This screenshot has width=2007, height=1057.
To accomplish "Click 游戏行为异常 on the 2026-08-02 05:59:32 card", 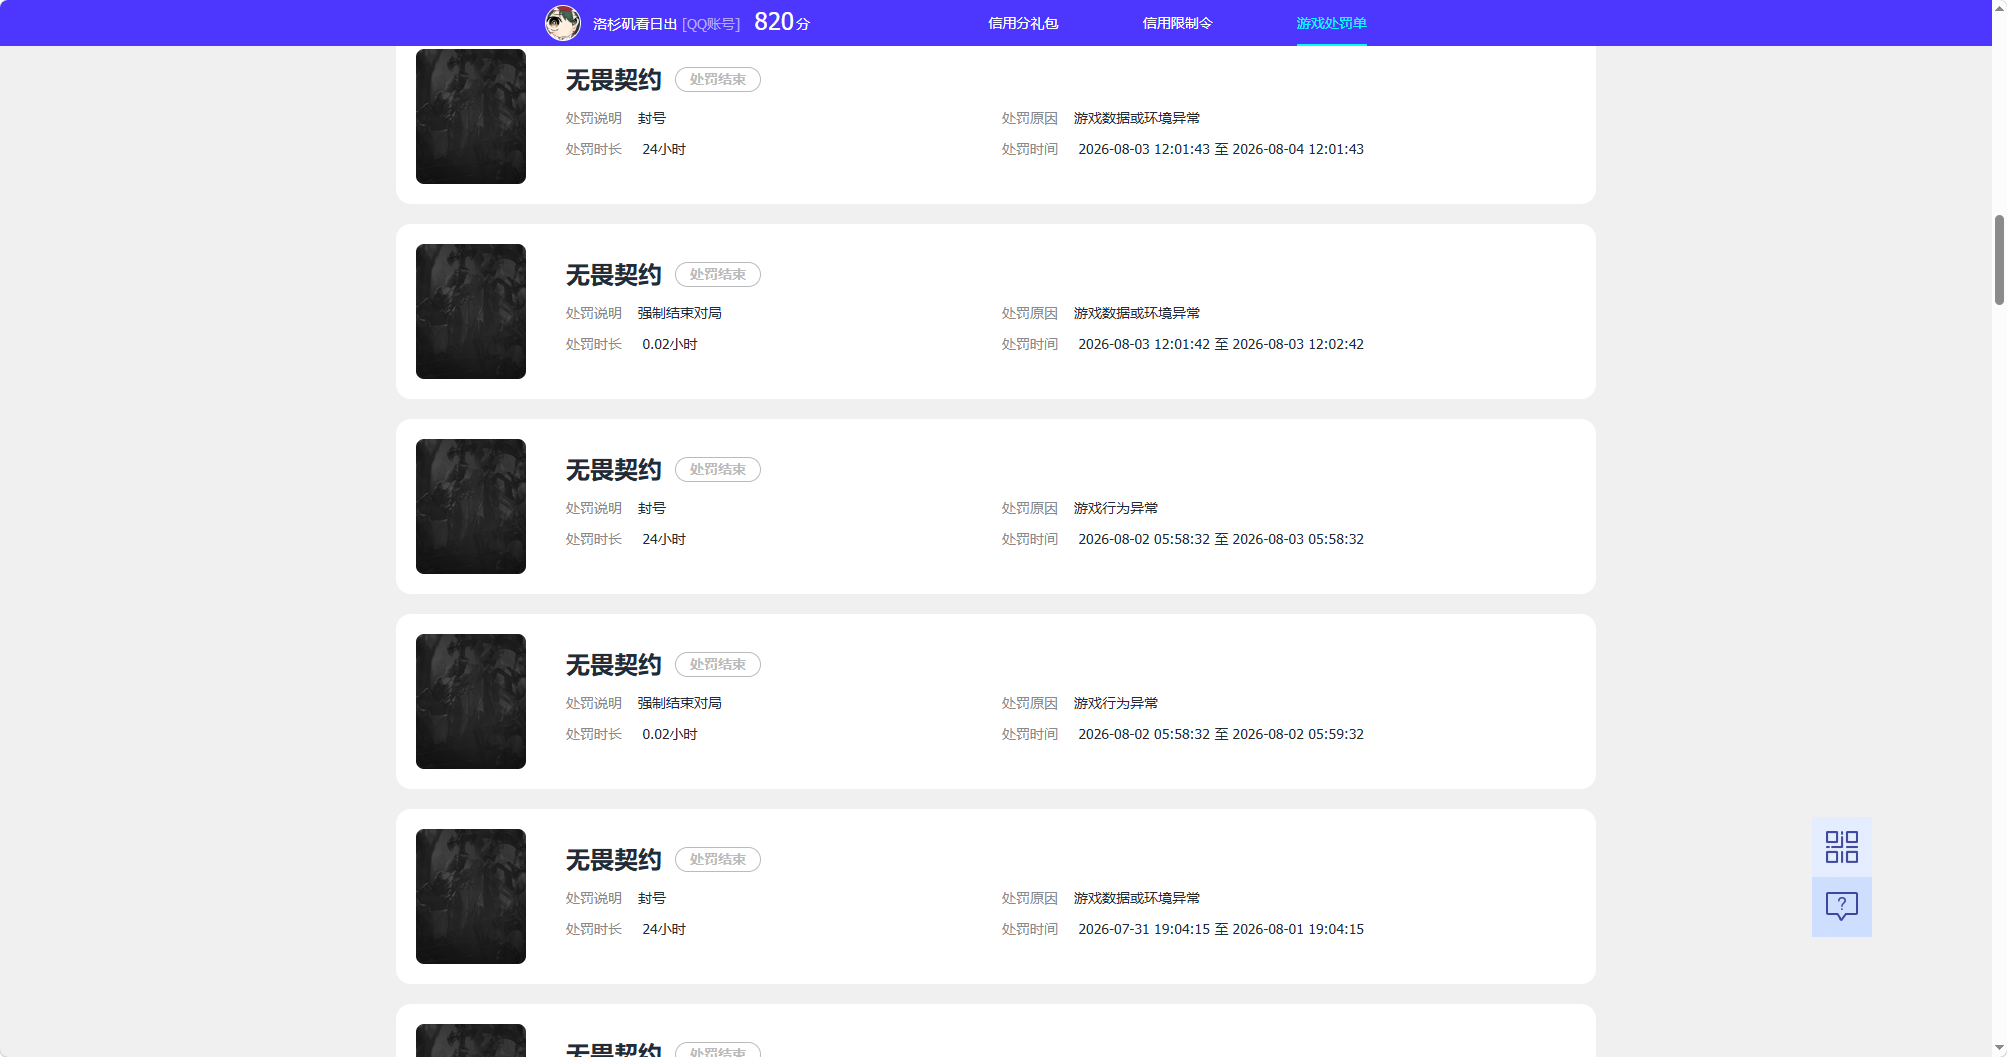I will pos(1116,703).
